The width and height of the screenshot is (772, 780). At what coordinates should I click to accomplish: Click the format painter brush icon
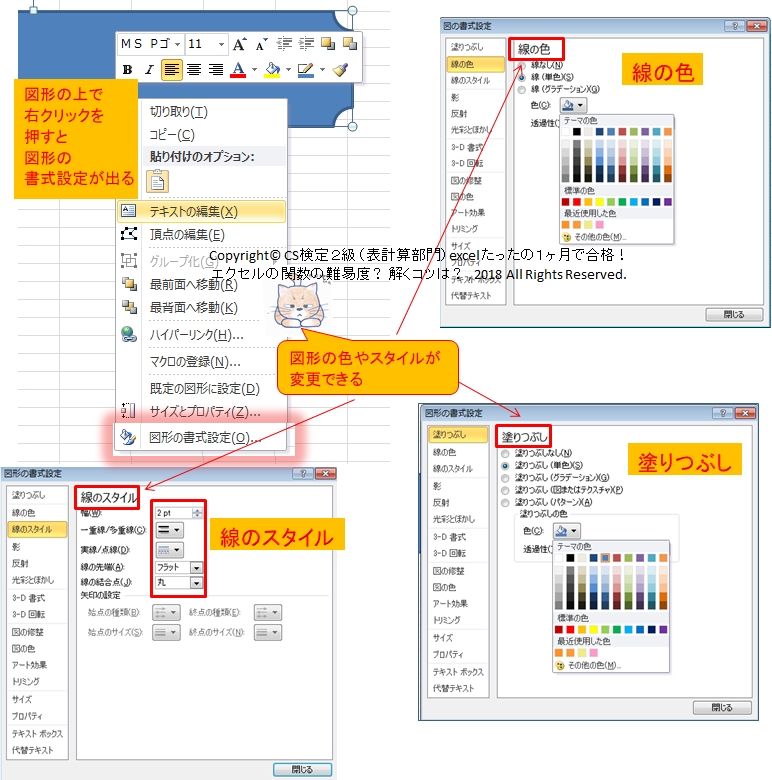click(x=340, y=70)
